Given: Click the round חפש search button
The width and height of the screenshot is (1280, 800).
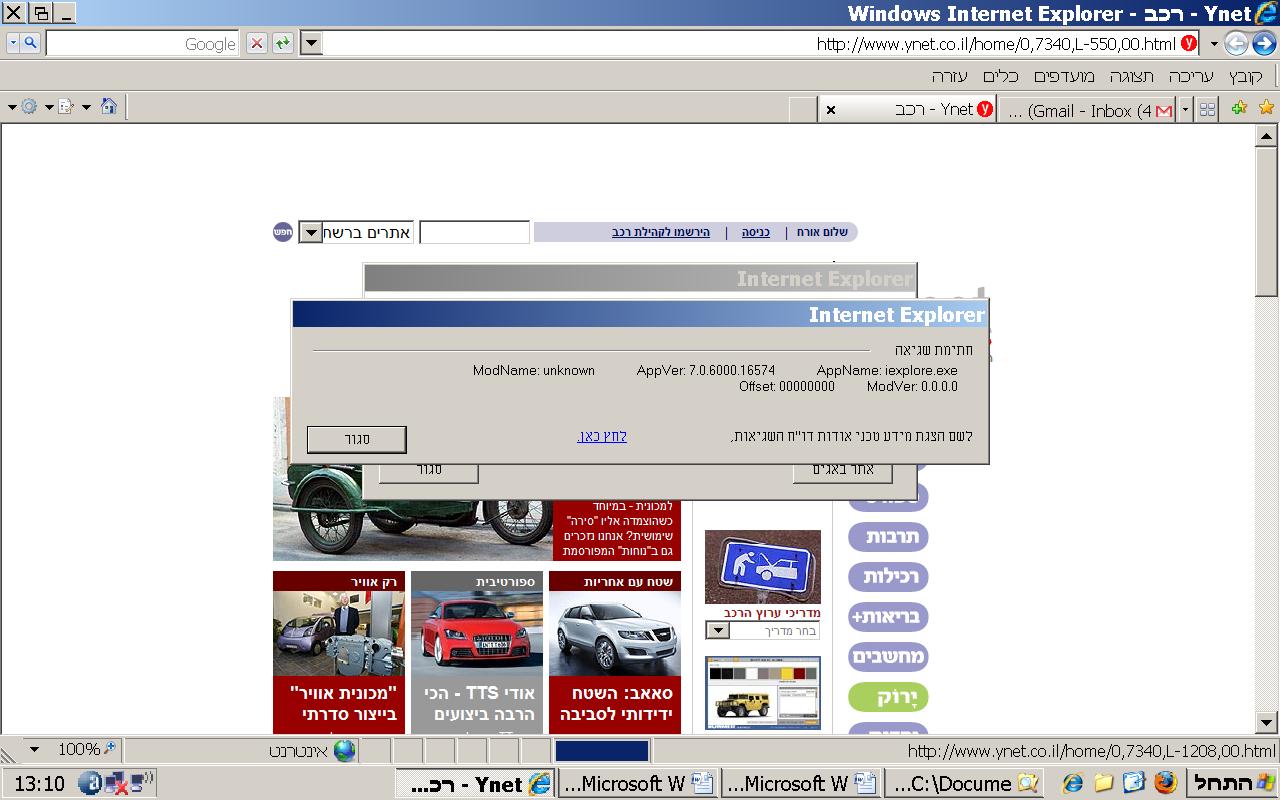Looking at the screenshot, I should pyautogui.click(x=283, y=232).
